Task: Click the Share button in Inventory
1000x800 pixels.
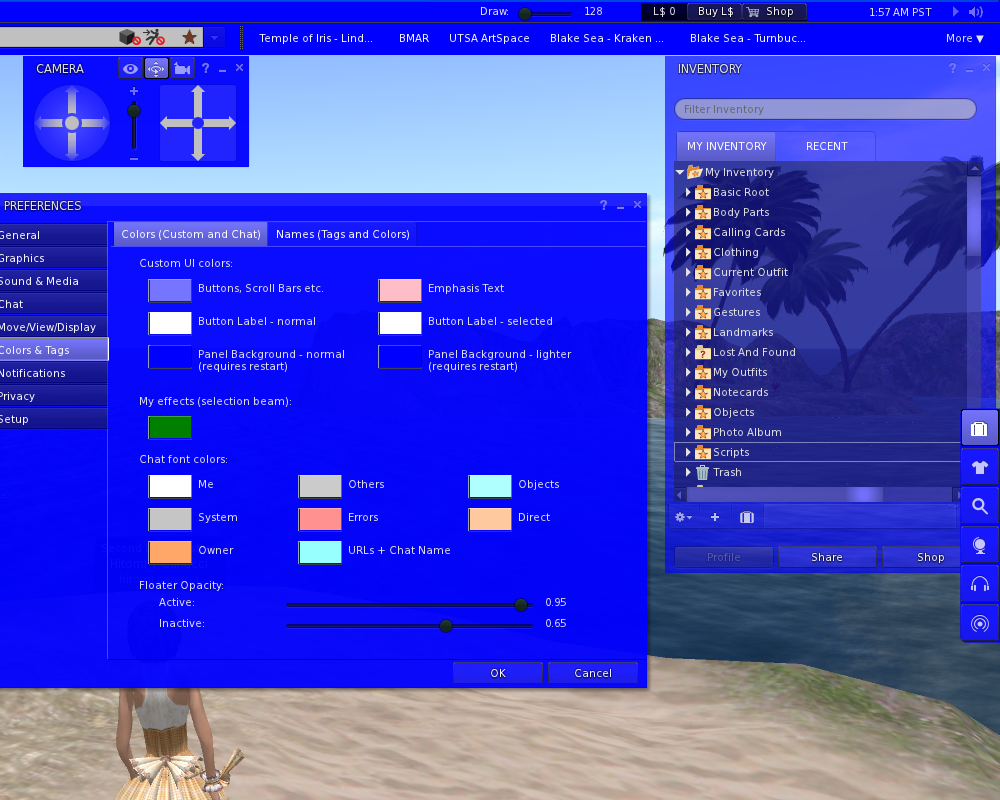Action: (826, 557)
